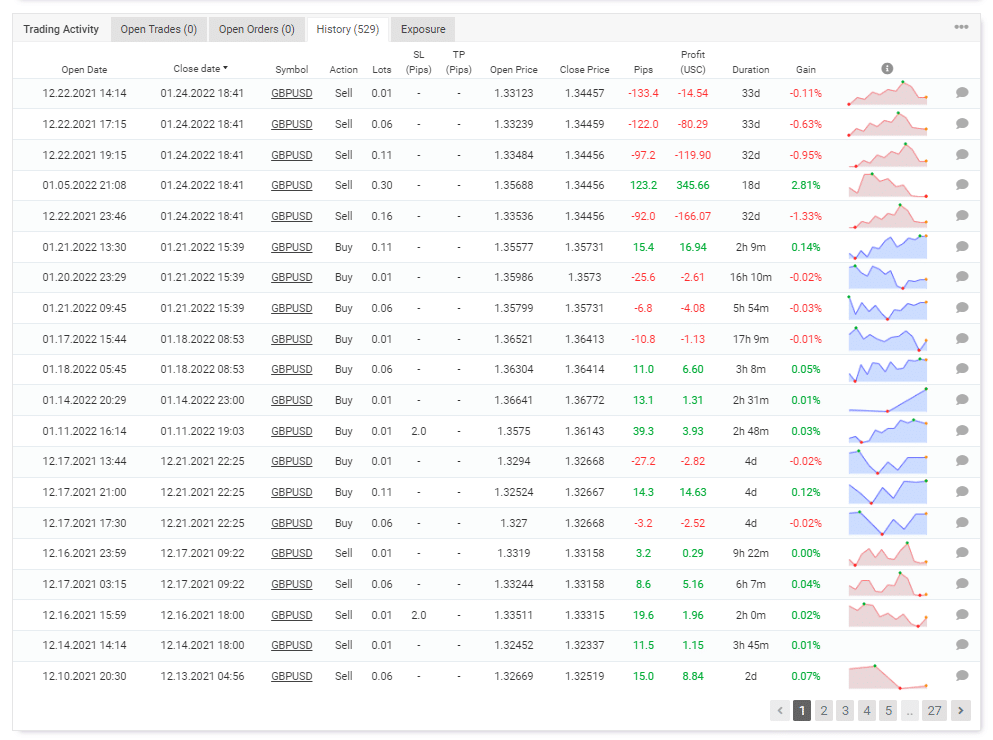
Task: Go to the next history page arrow
Action: pyautogui.click(x=961, y=711)
